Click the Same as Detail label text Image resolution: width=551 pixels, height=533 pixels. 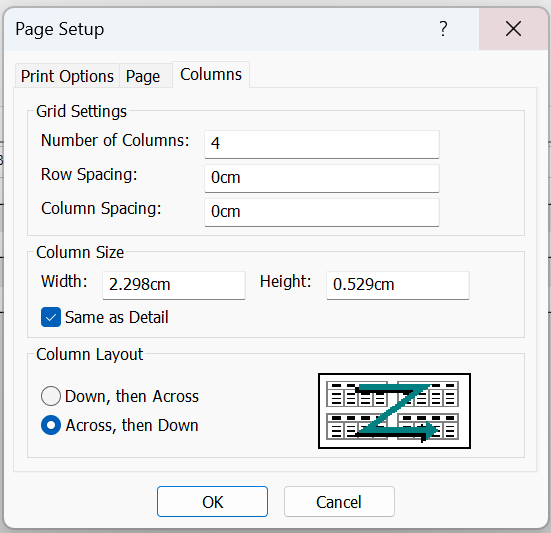coord(117,317)
